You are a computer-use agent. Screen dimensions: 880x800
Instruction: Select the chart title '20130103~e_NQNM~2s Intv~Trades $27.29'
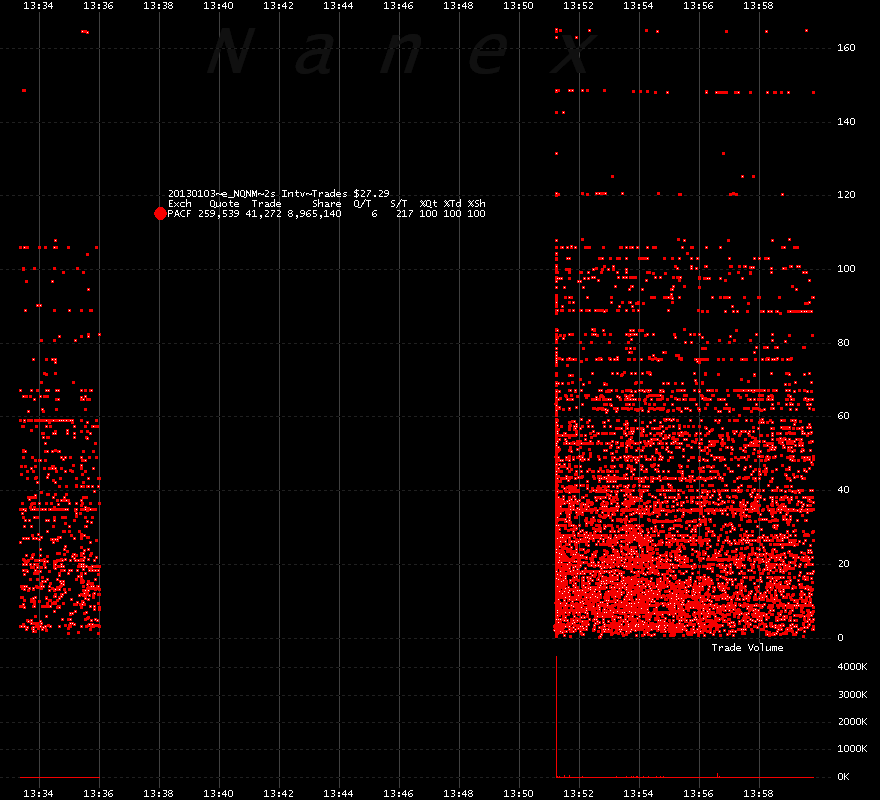pyautogui.click(x=278, y=194)
